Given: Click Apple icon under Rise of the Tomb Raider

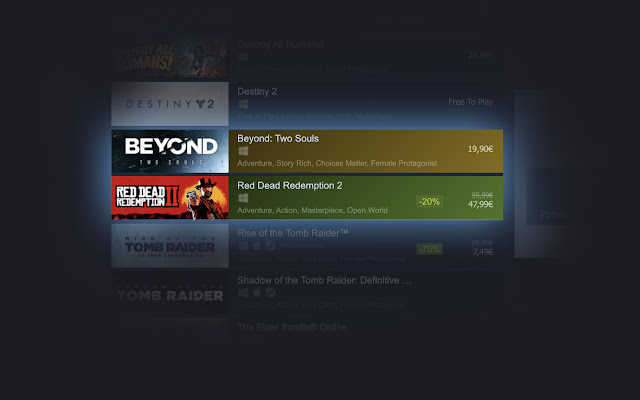Looking at the screenshot, I should [x=257, y=246].
